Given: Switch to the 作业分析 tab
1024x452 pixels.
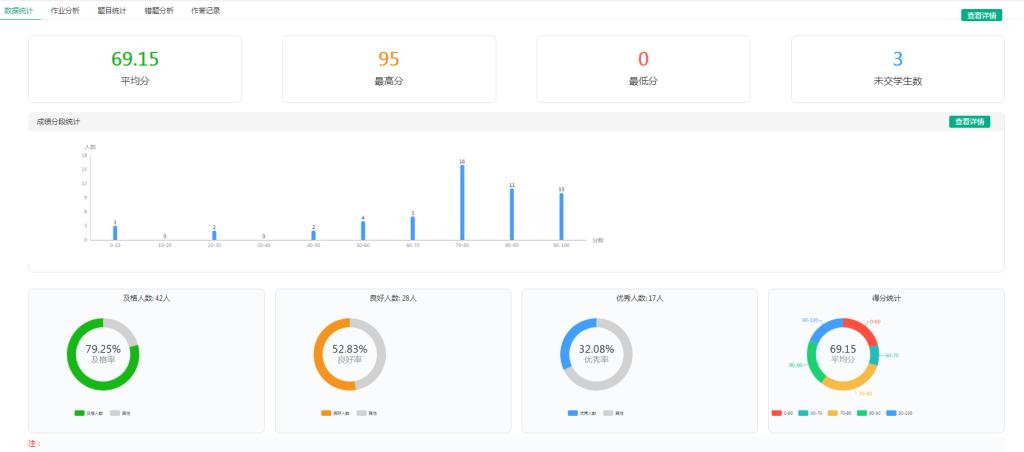Looking at the screenshot, I should pos(65,10).
